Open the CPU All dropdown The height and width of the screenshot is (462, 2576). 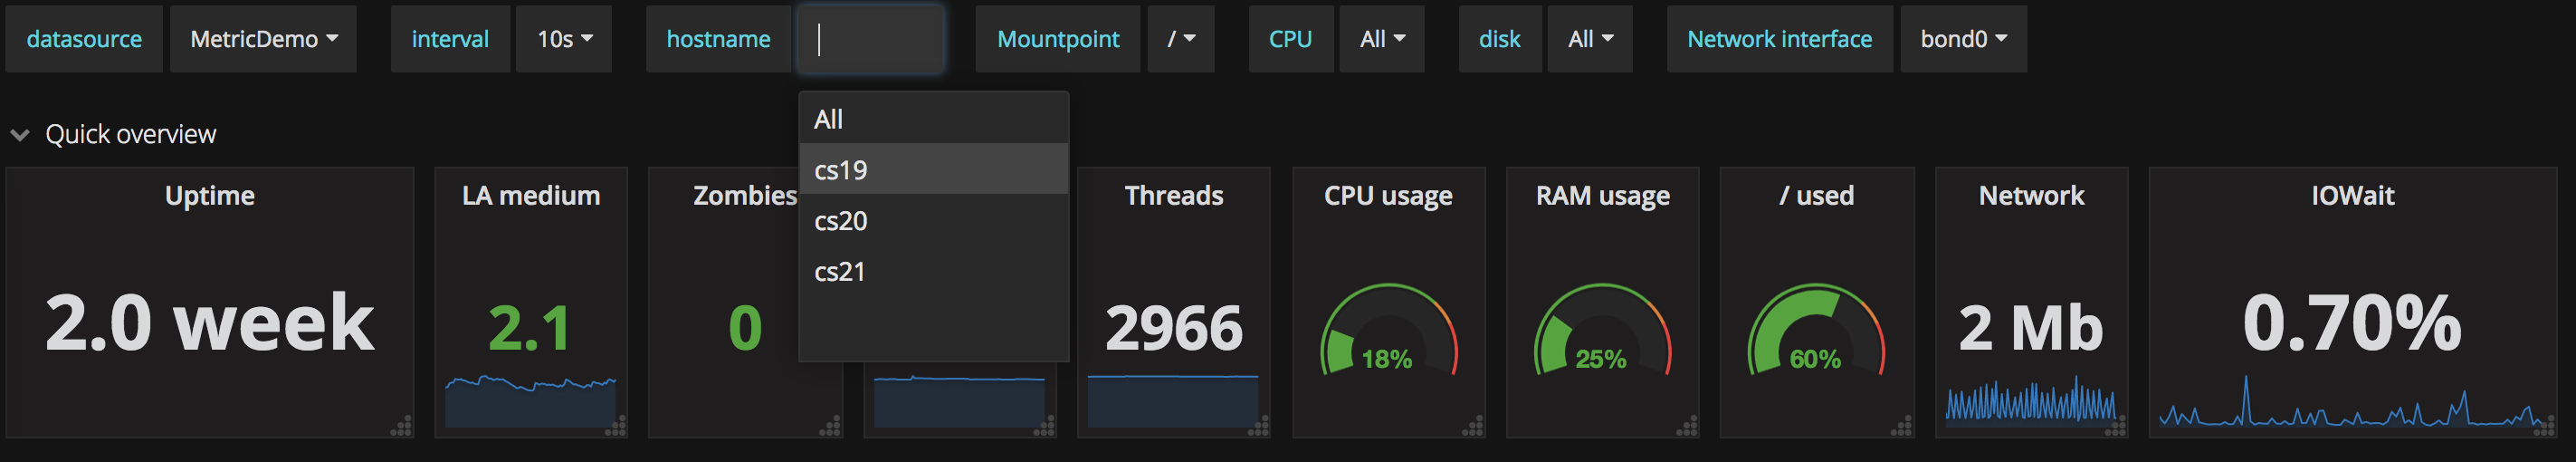(1381, 39)
